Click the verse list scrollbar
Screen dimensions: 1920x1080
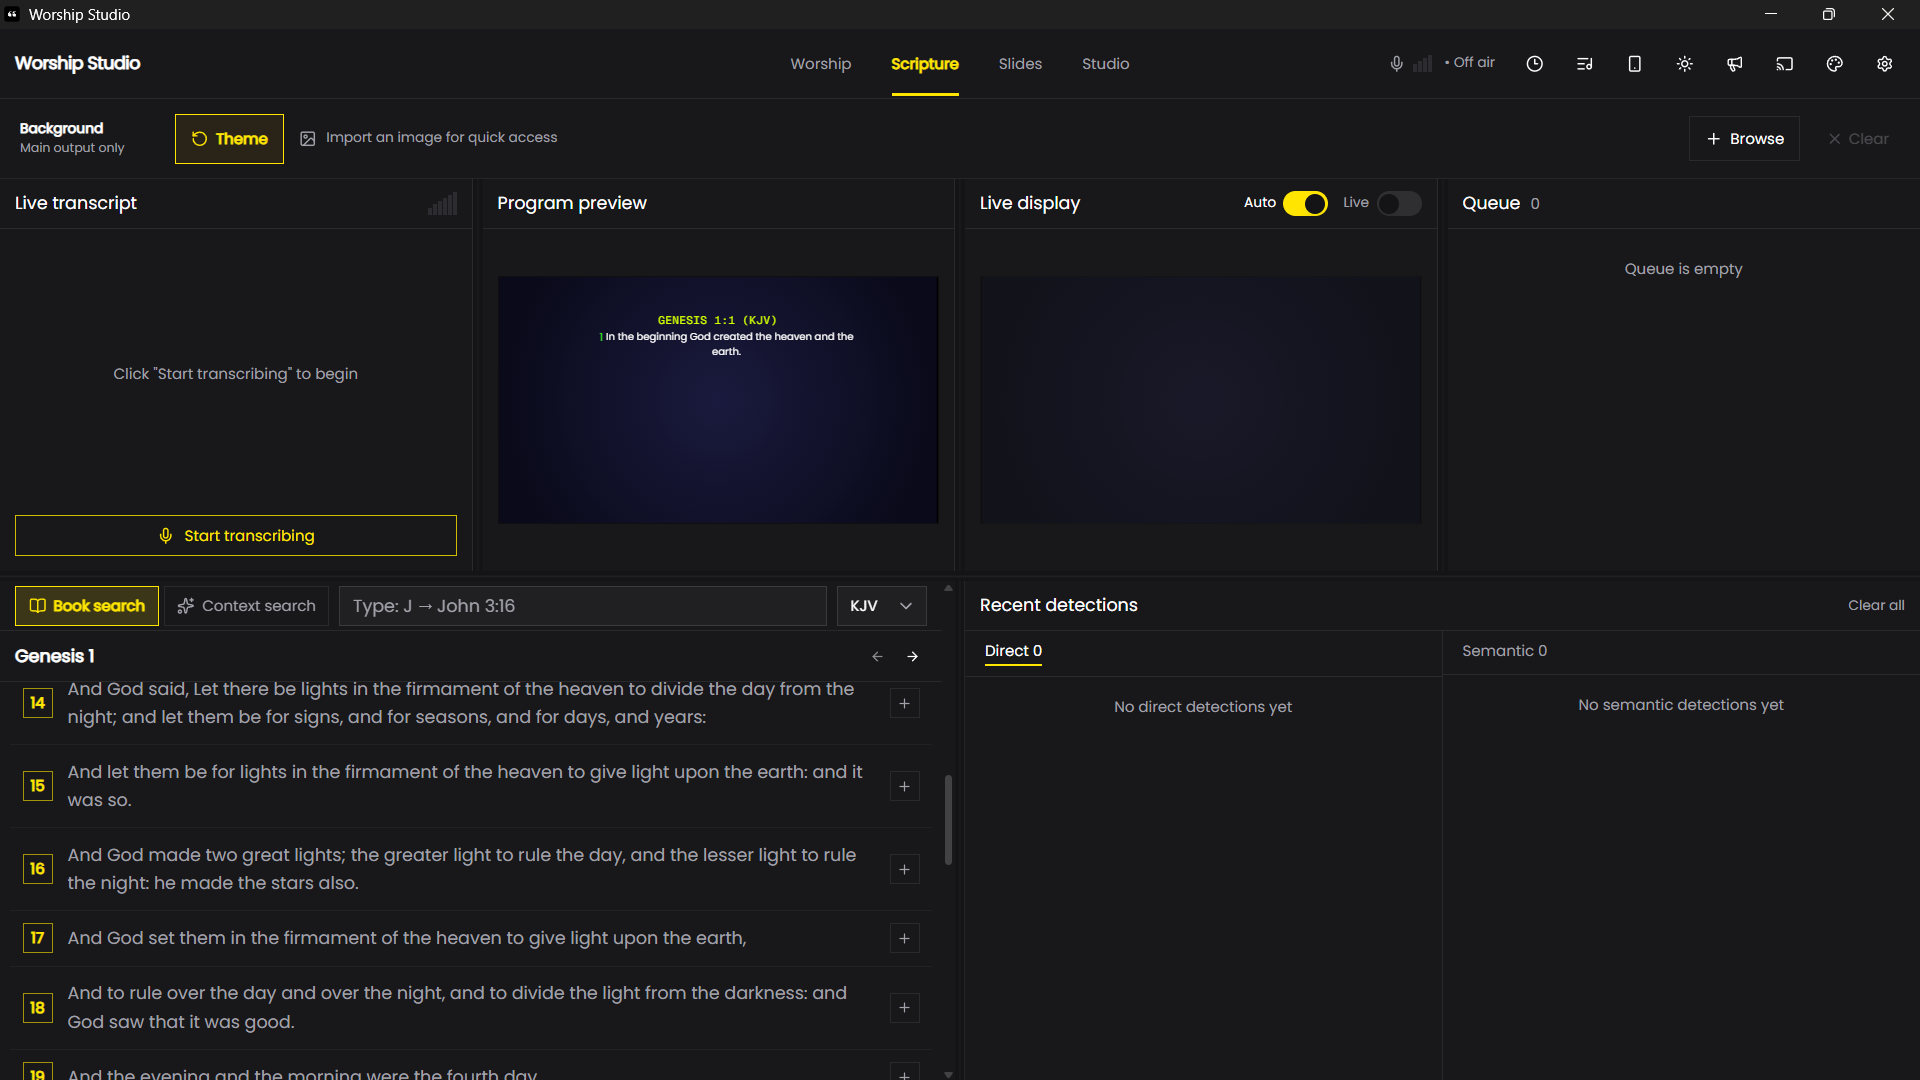pyautogui.click(x=948, y=820)
